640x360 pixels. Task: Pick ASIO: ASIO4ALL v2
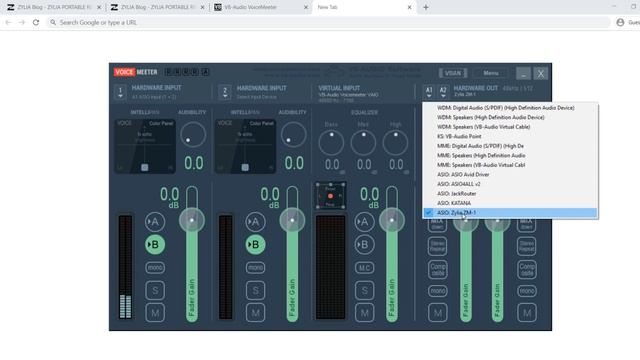pyautogui.click(x=510, y=184)
